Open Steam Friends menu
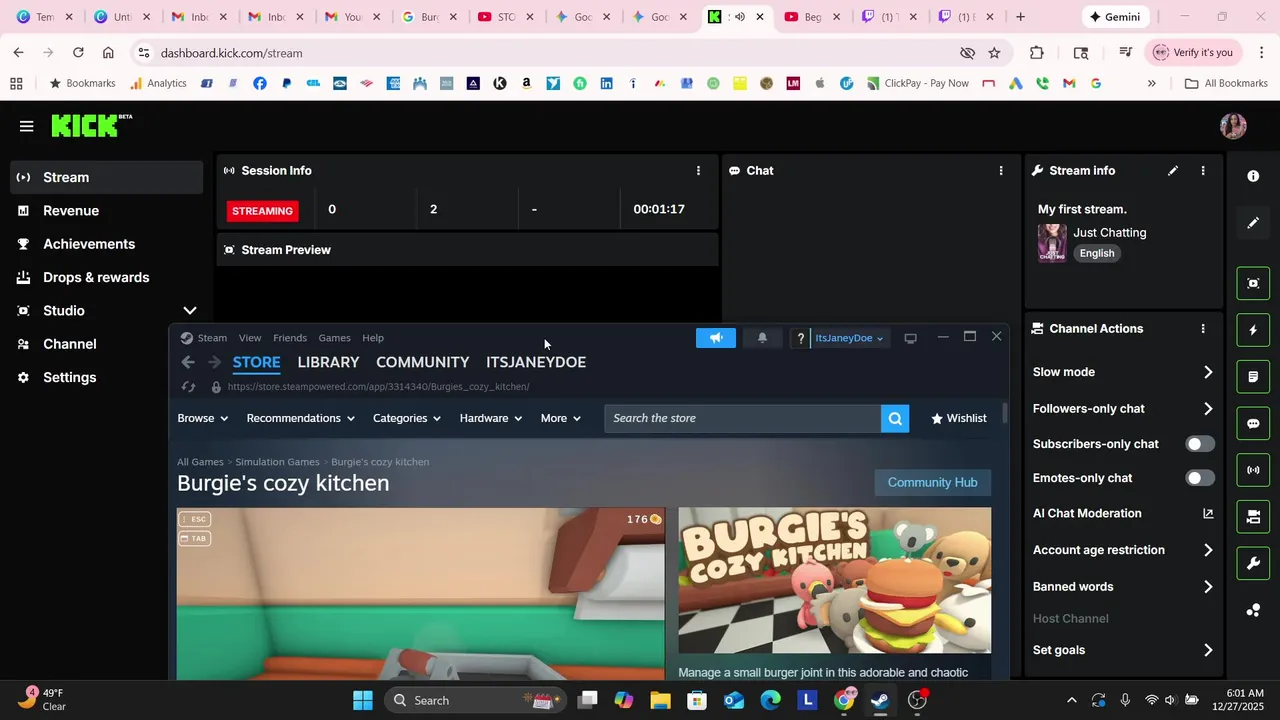 tap(290, 338)
